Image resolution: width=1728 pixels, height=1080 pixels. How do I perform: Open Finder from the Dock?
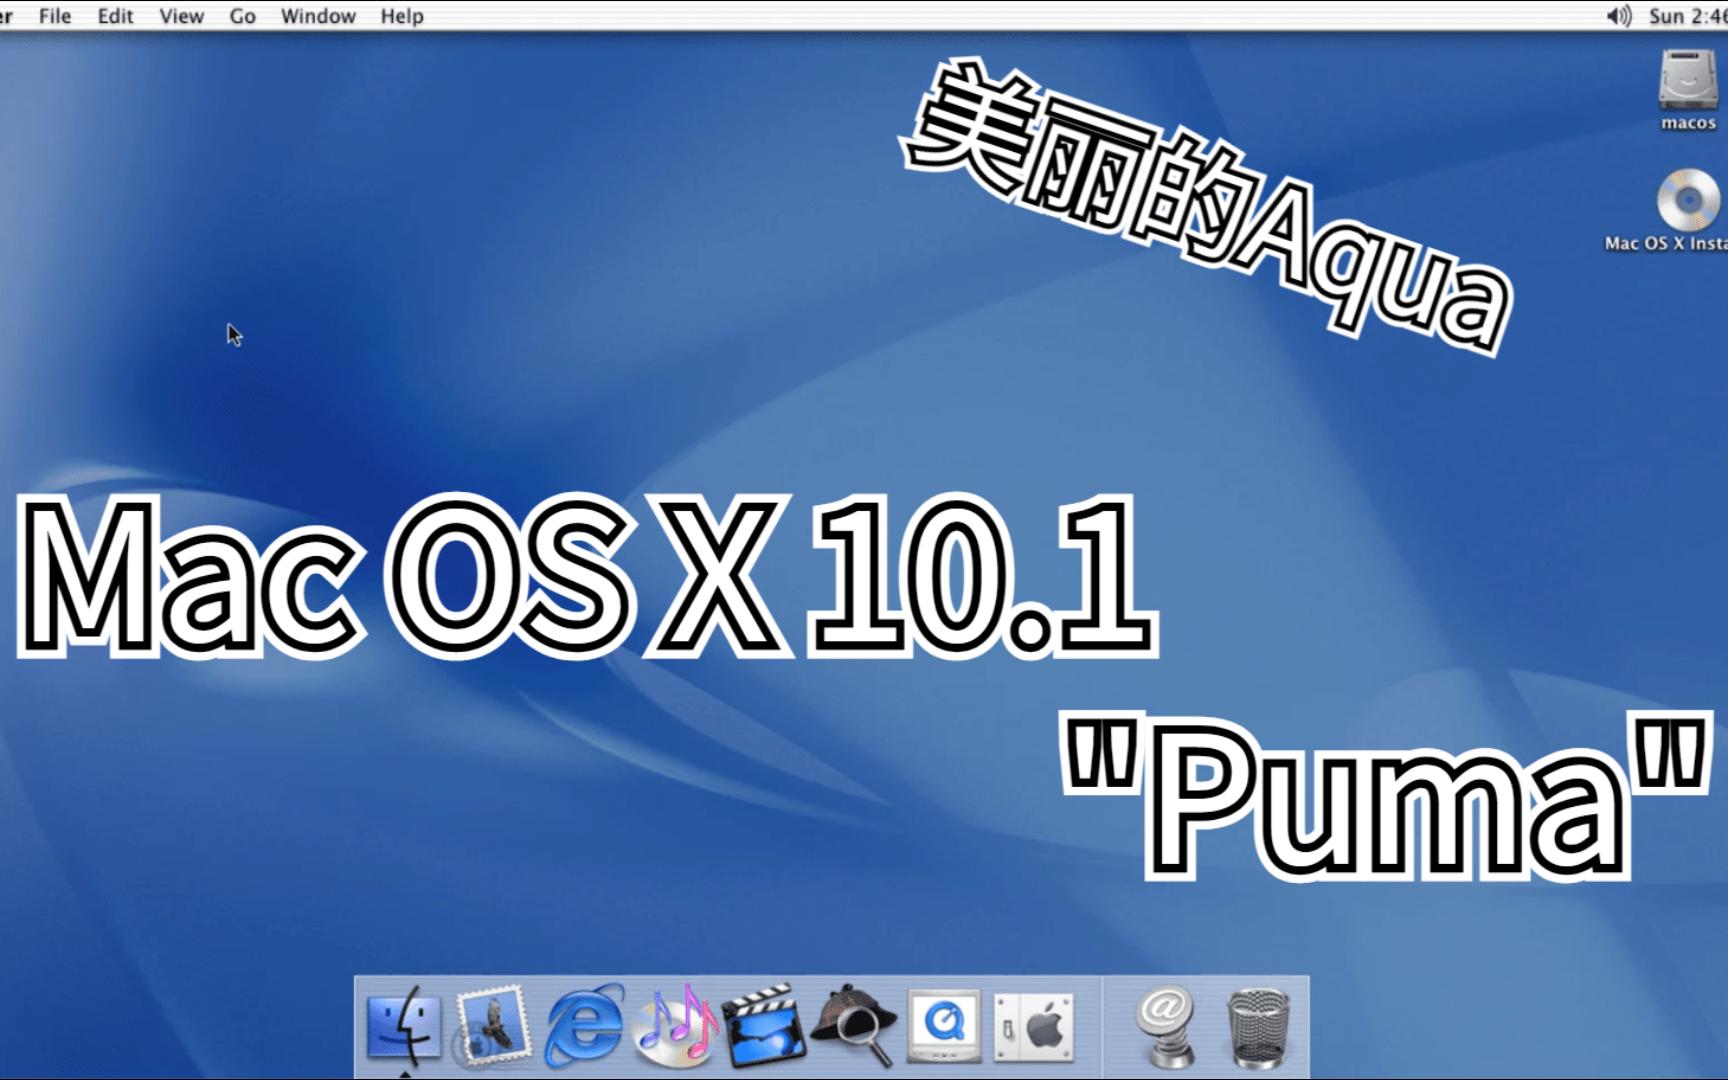[403, 1025]
